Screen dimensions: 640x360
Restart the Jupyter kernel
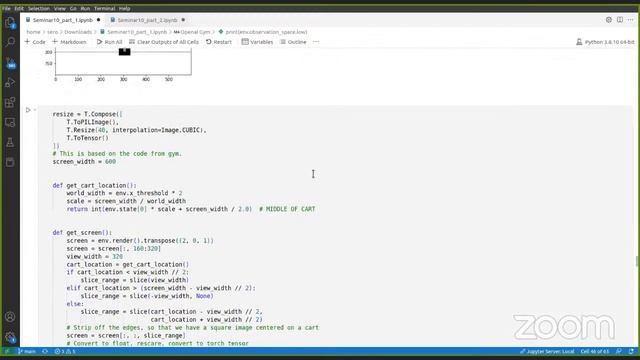point(219,42)
